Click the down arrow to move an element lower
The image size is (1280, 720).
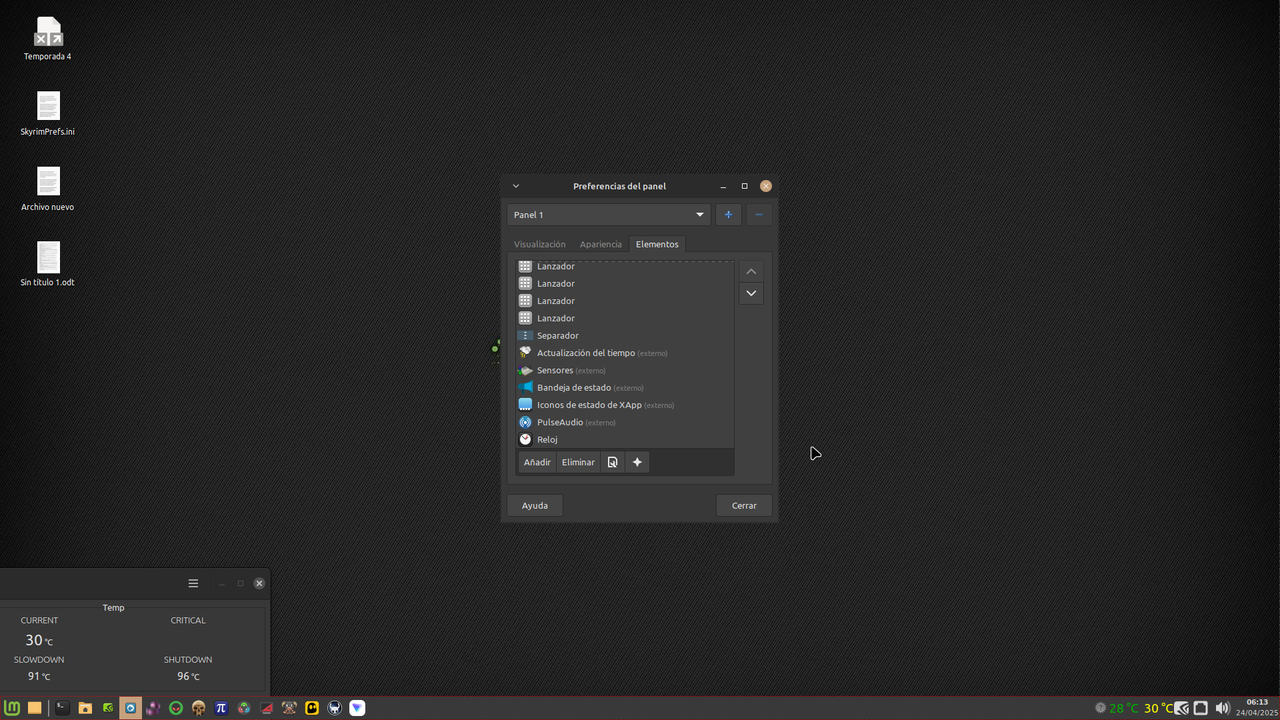pos(751,293)
